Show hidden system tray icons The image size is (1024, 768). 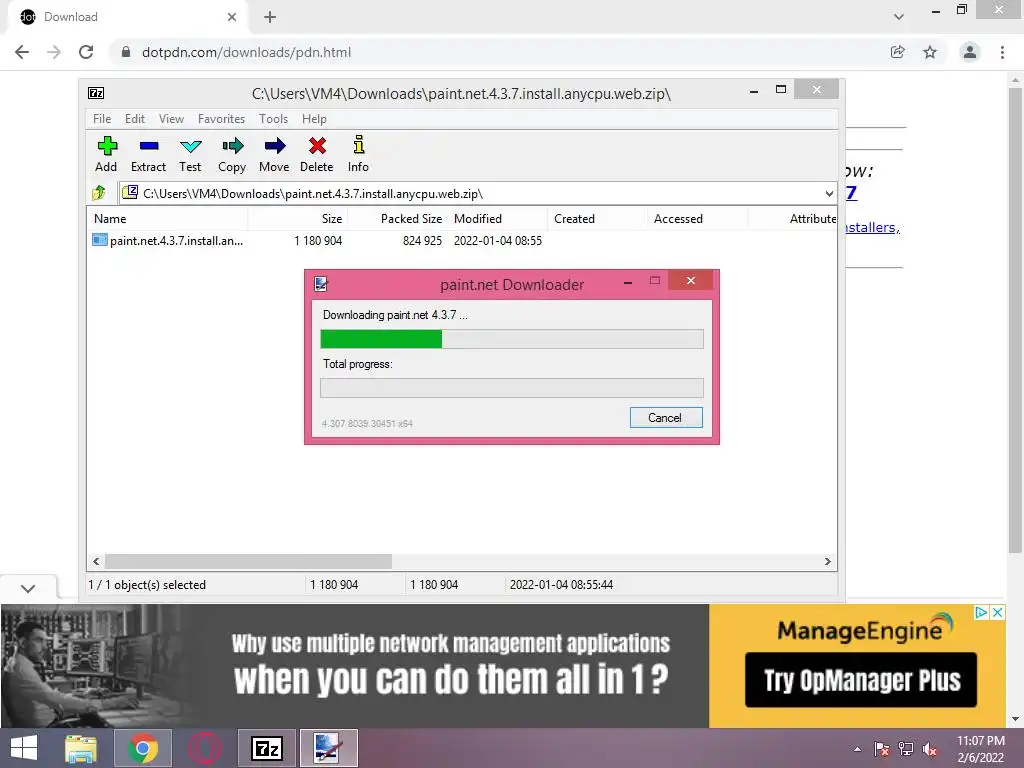tap(857, 749)
